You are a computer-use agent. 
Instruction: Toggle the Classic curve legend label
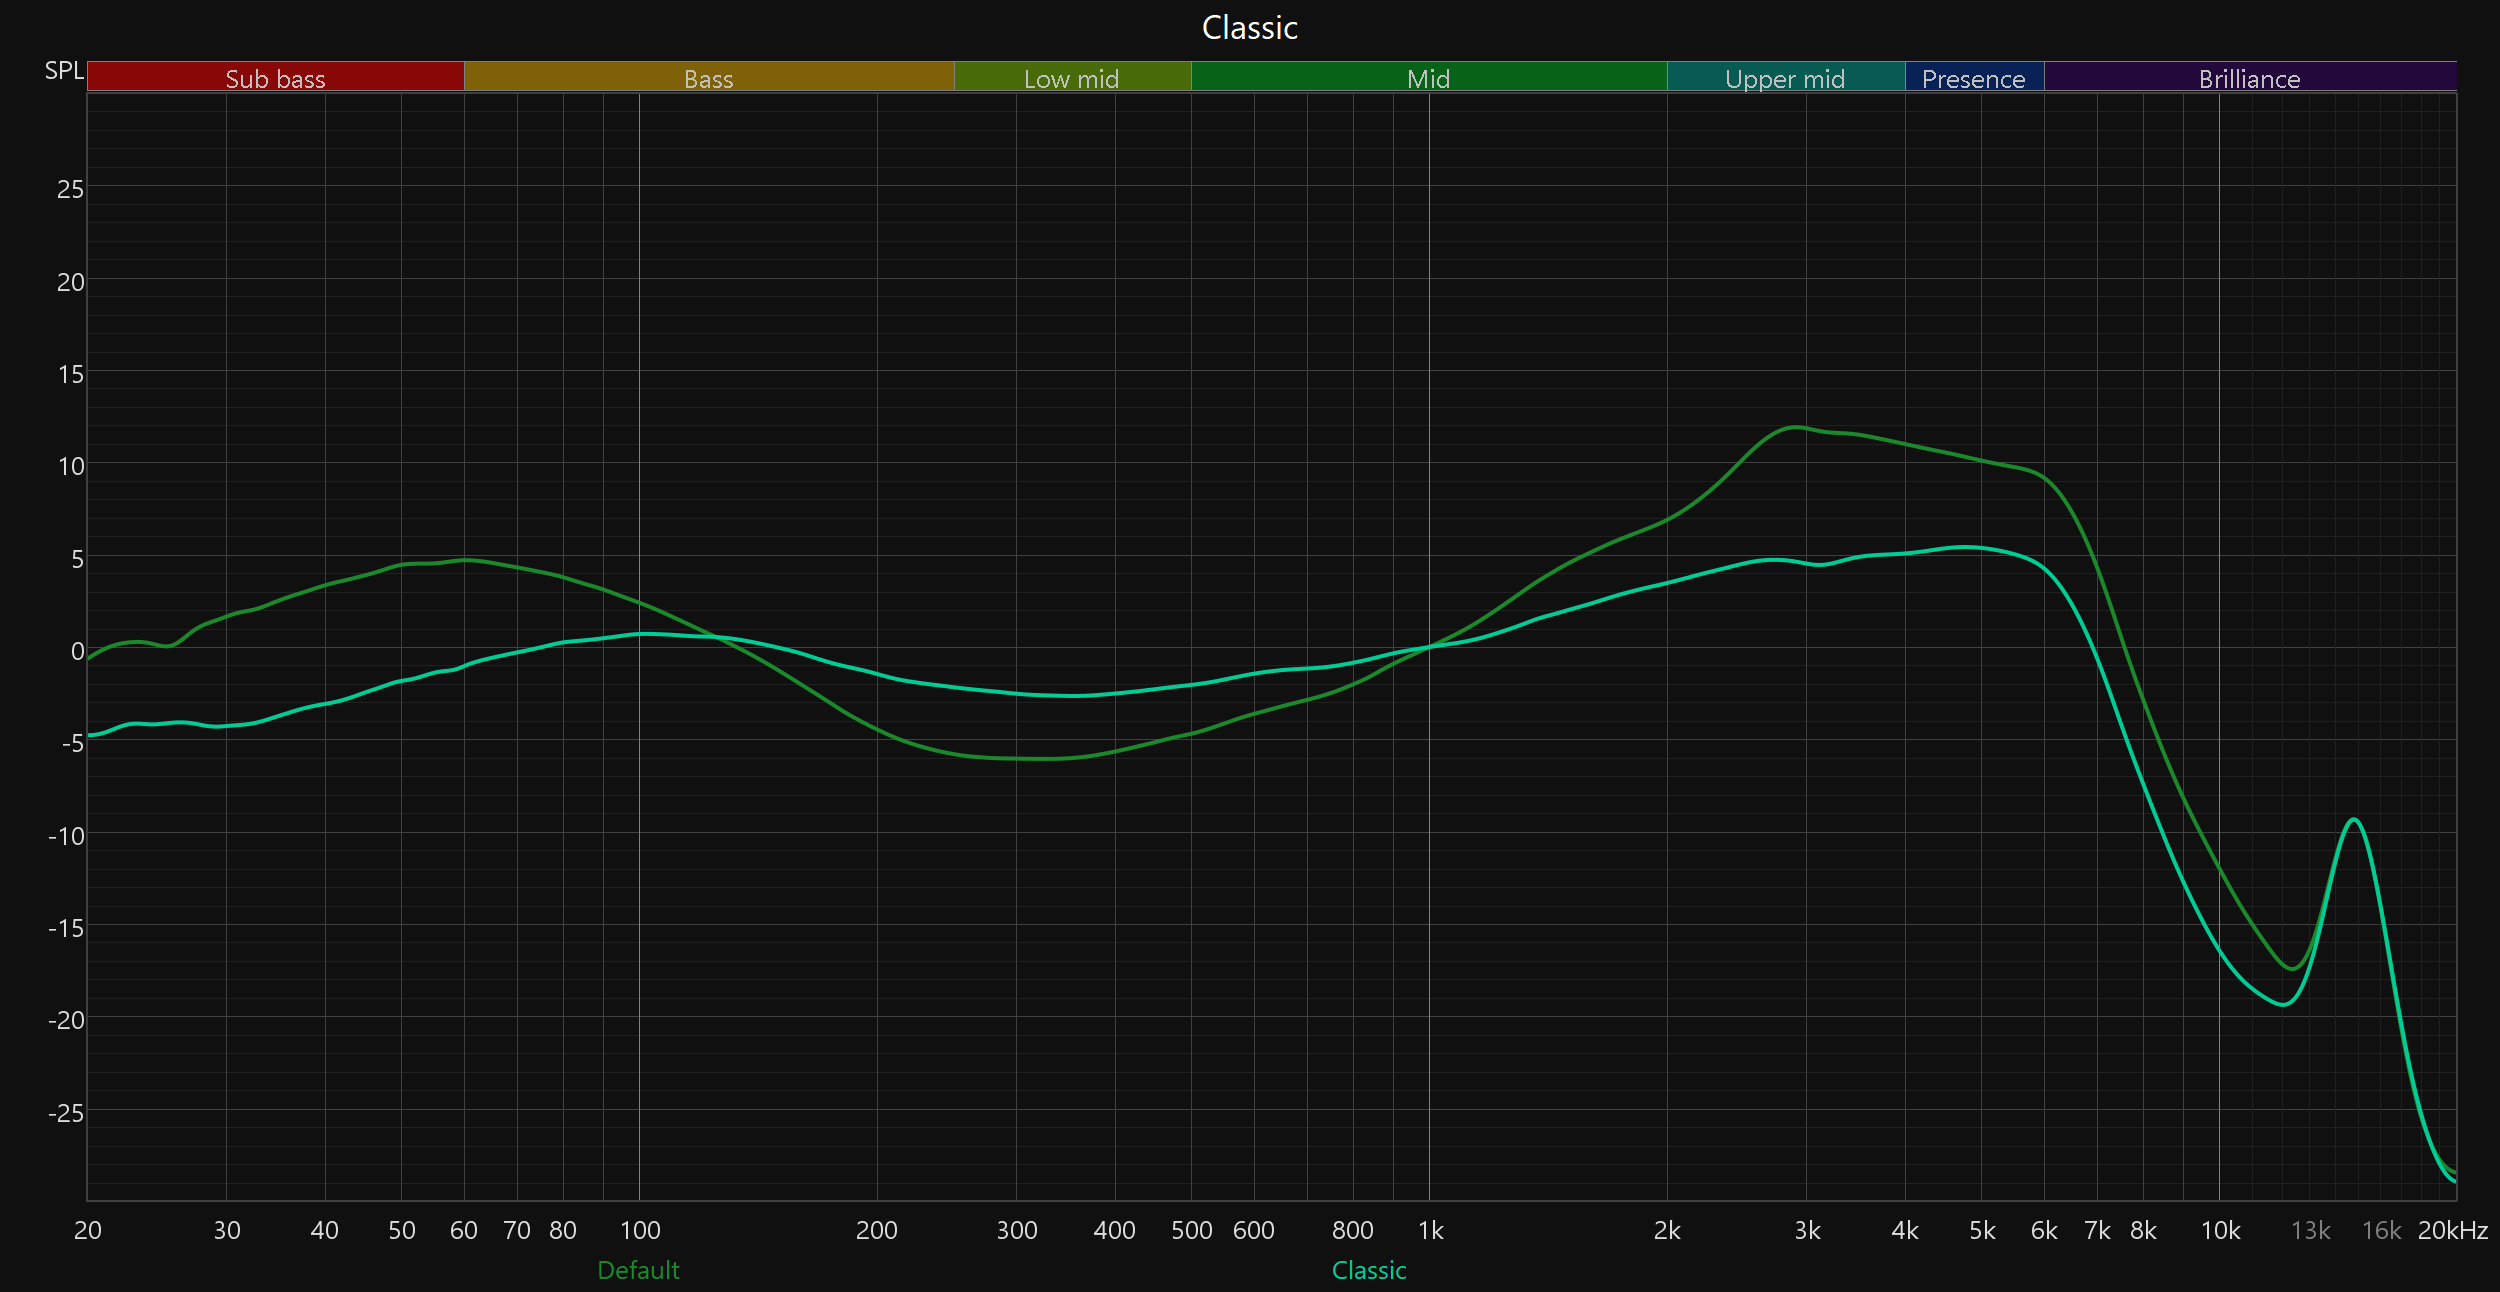coord(1369,1270)
